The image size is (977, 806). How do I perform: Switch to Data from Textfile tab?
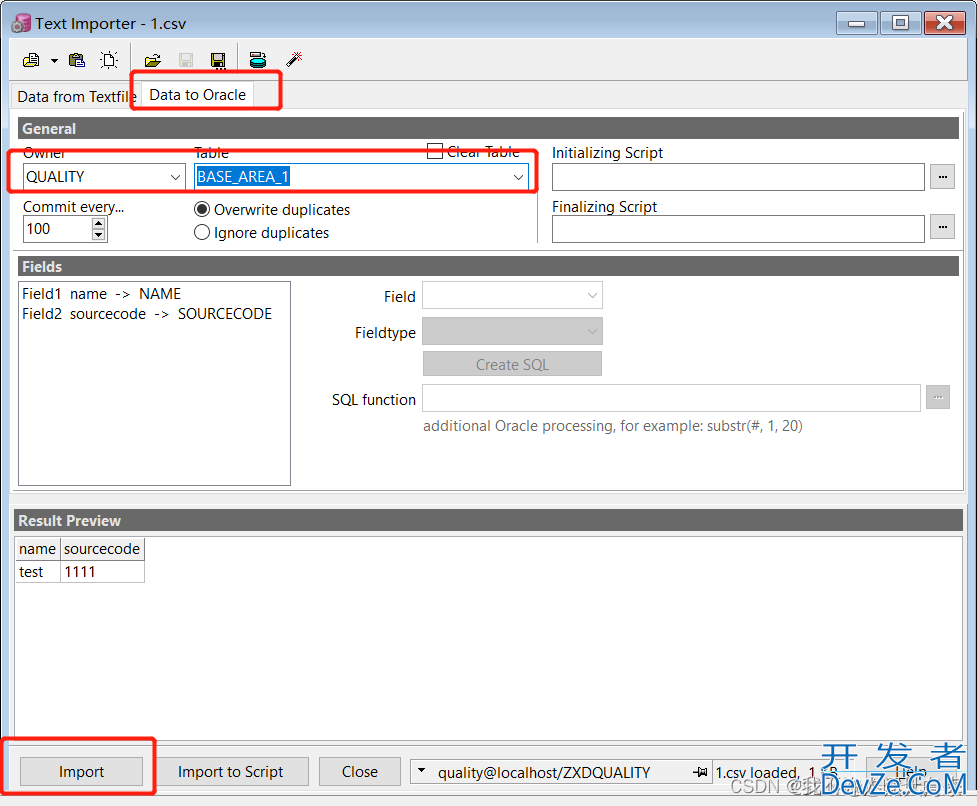point(76,97)
